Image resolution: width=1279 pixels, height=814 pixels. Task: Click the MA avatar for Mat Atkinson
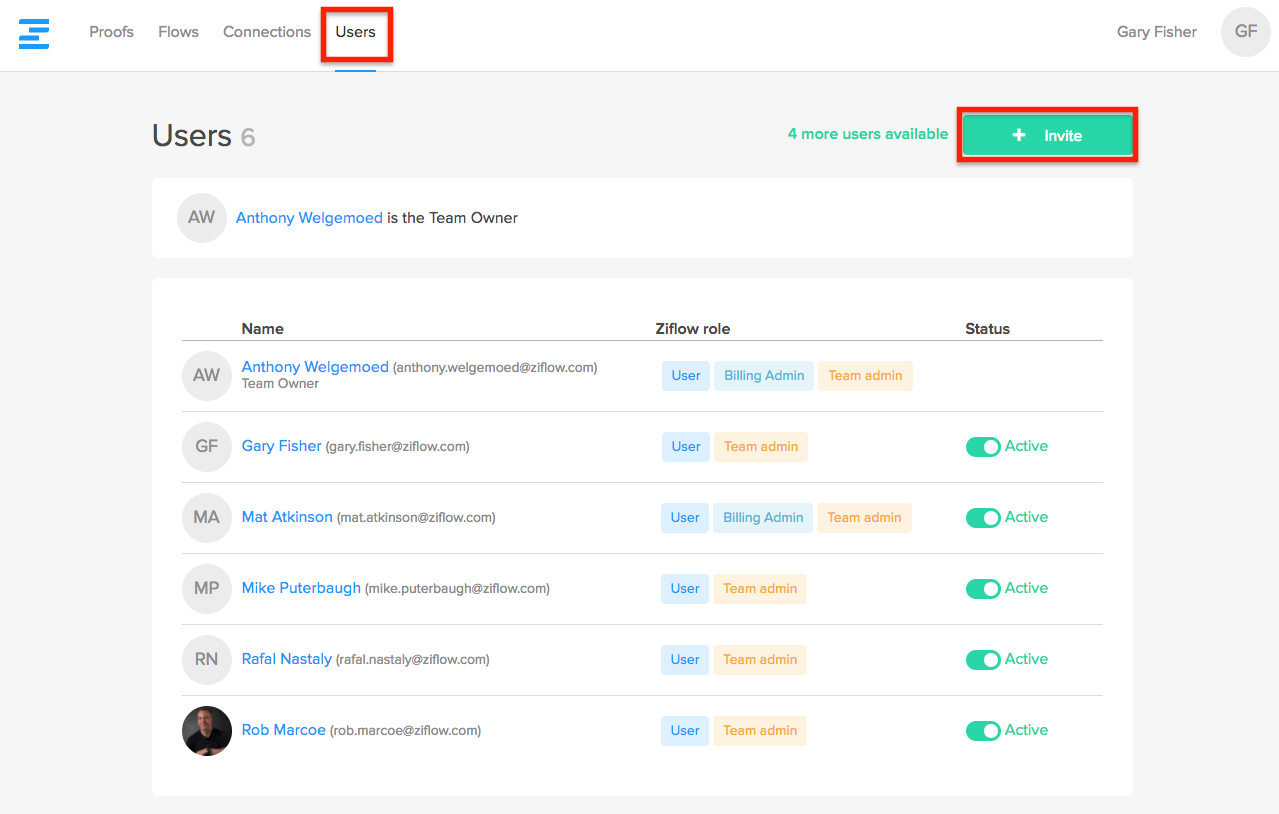point(206,518)
